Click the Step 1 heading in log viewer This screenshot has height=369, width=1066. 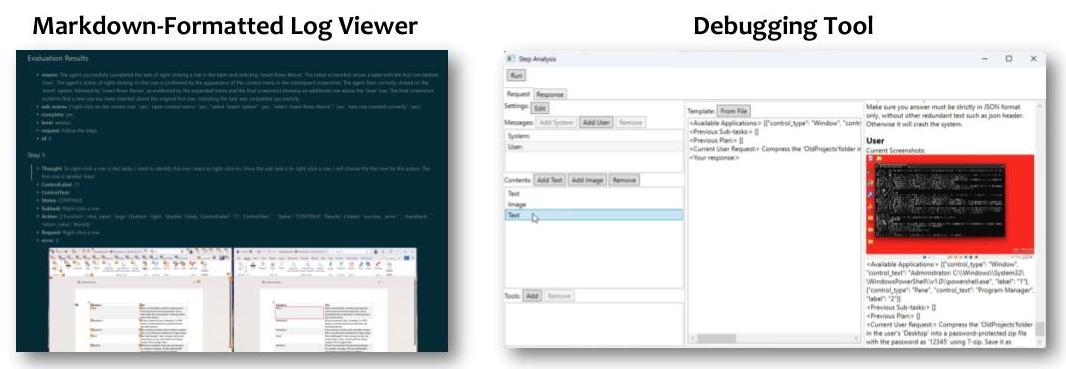(37, 156)
